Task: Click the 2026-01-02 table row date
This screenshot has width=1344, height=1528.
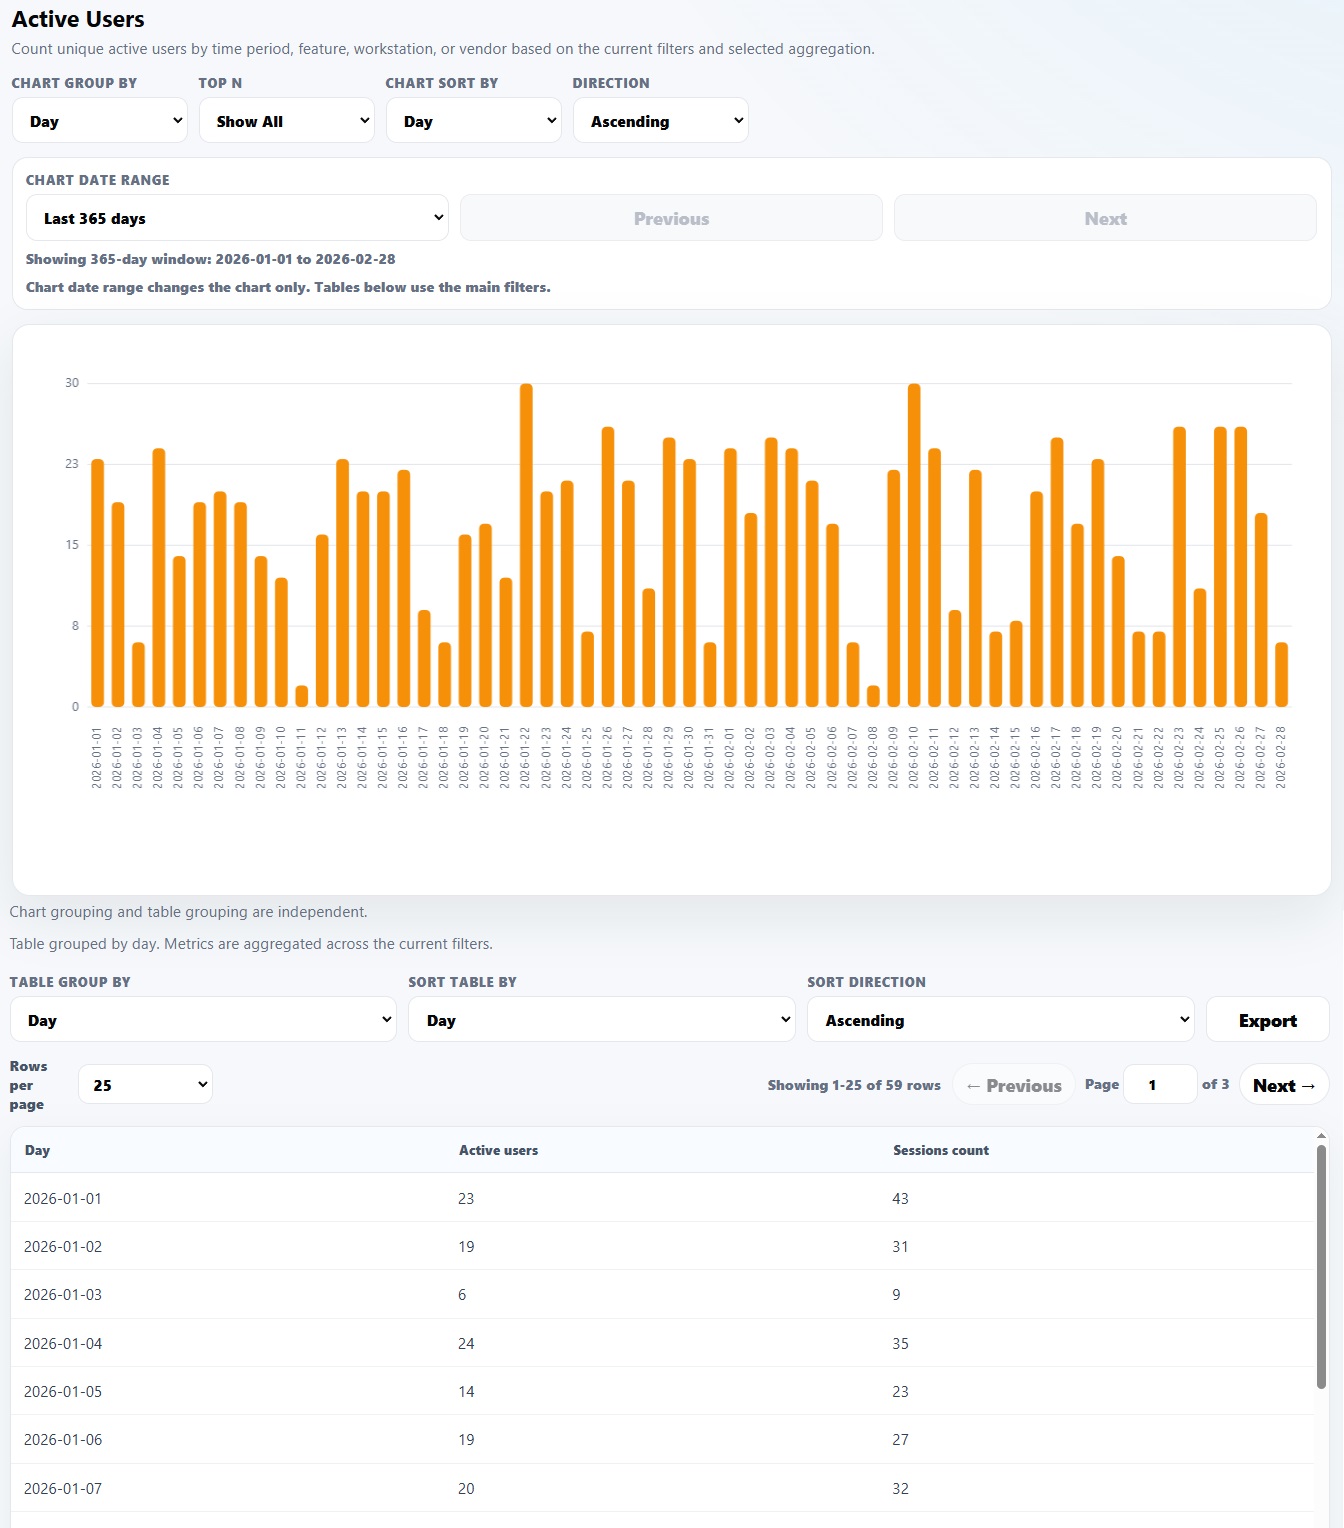Action: (x=63, y=1246)
